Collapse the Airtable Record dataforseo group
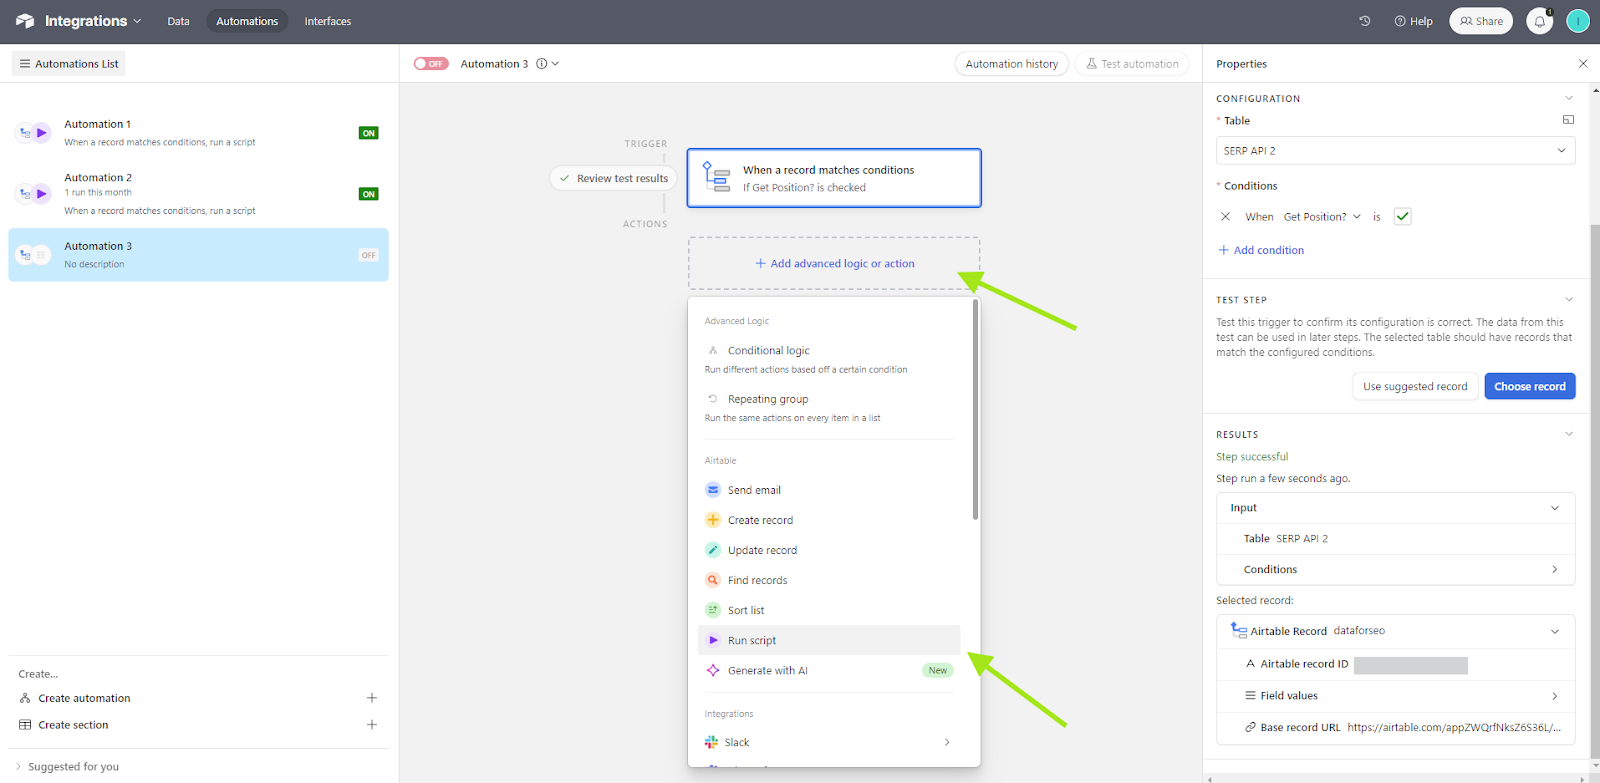Viewport: 1600px width, 783px height. pyautogui.click(x=1555, y=631)
